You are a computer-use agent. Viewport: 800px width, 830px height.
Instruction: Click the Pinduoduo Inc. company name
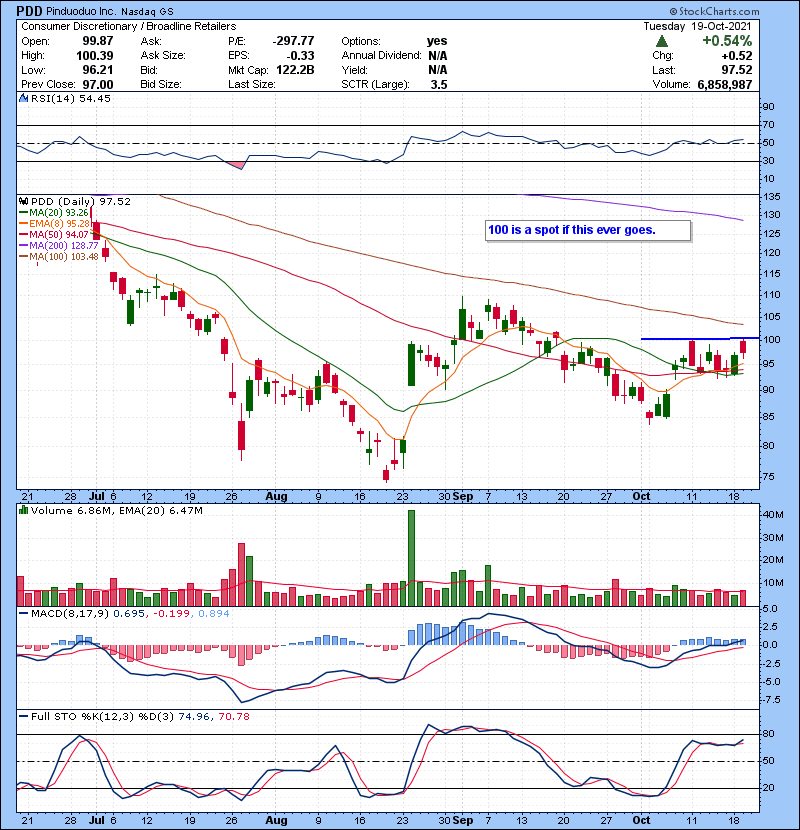(80, 11)
